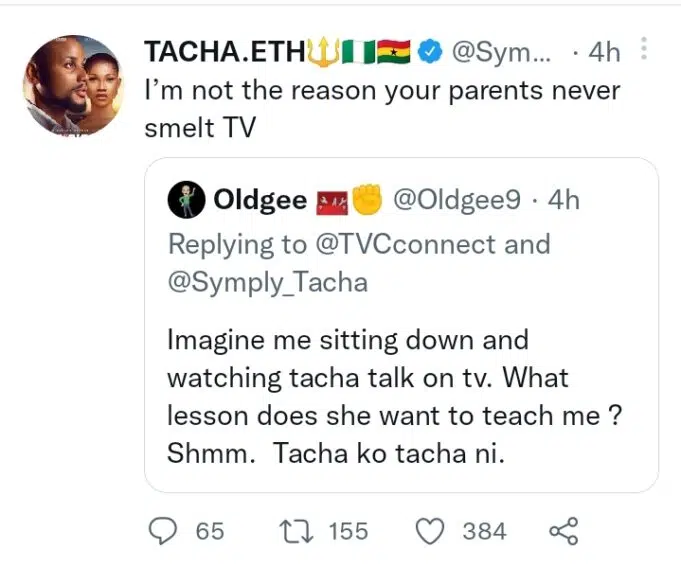Visit the @Oldgee9 handle

pos(457,201)
